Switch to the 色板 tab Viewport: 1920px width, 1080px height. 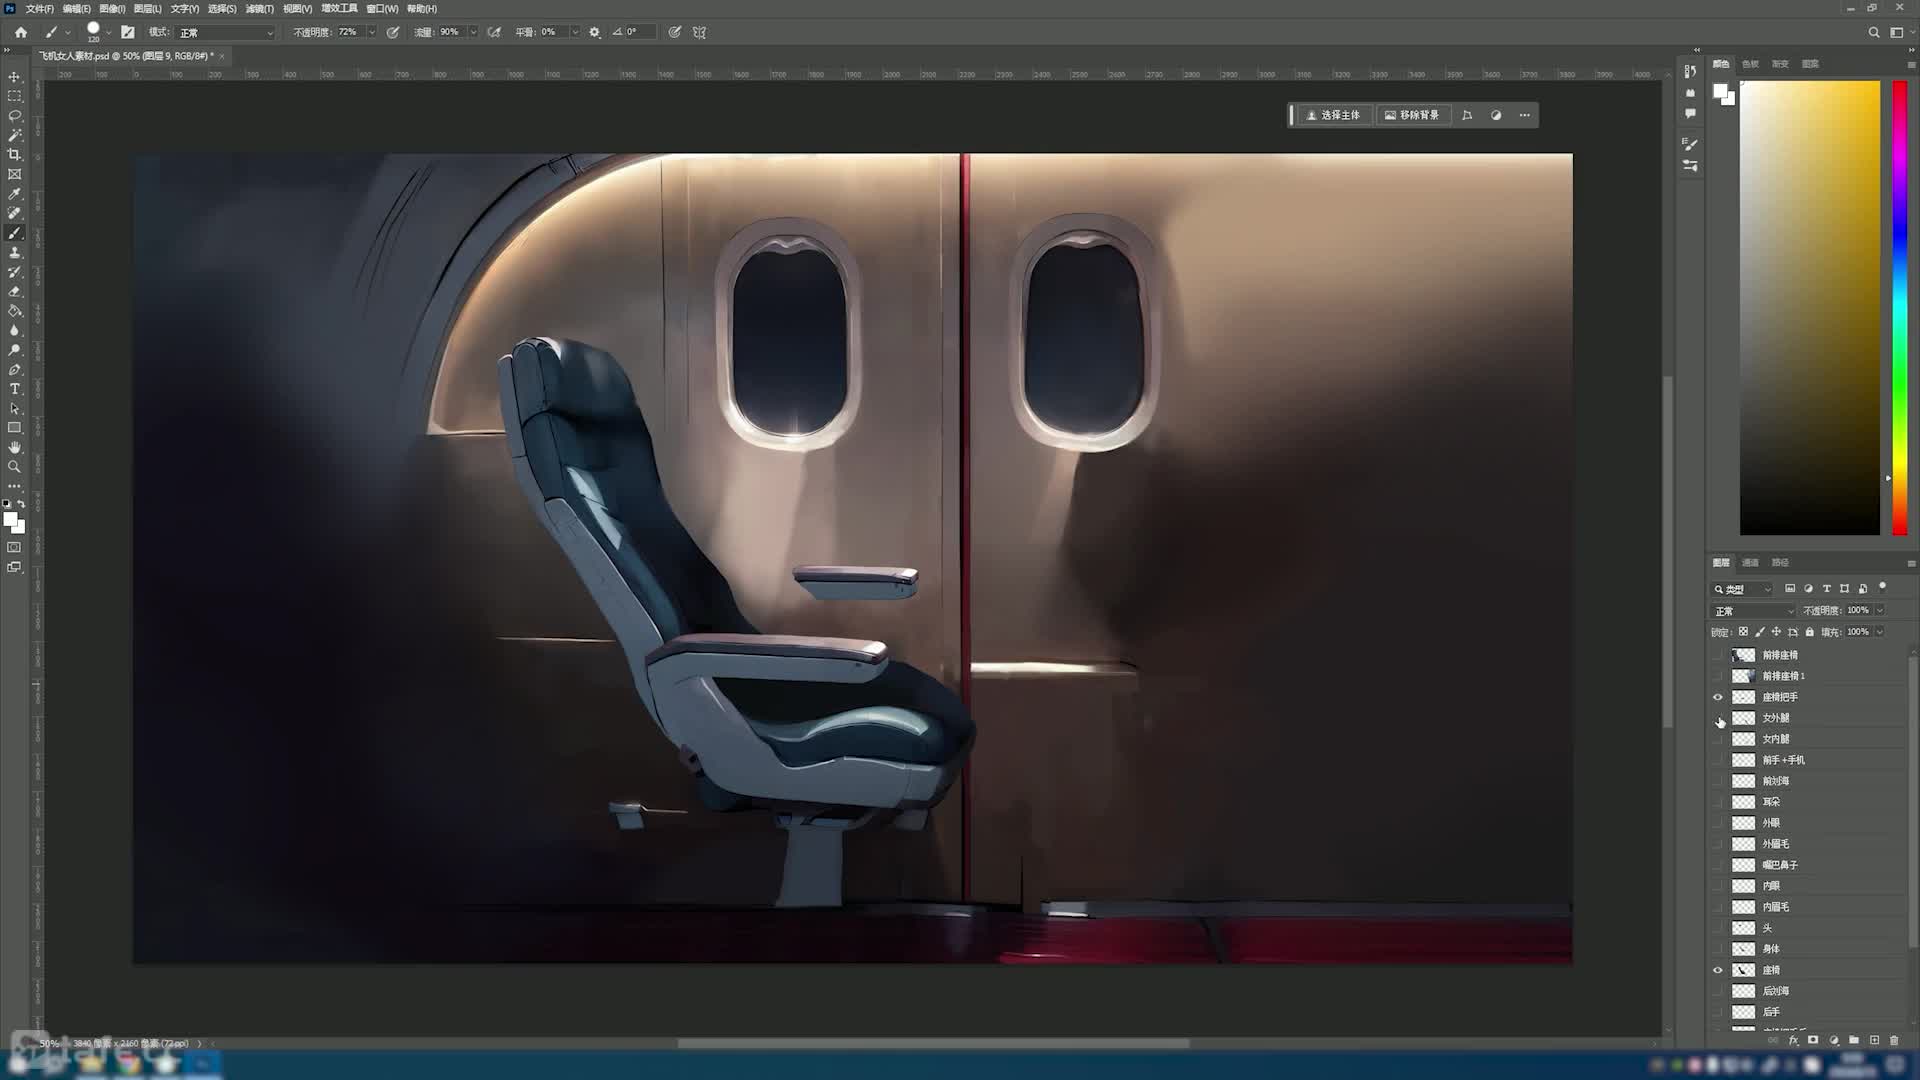1750,63
